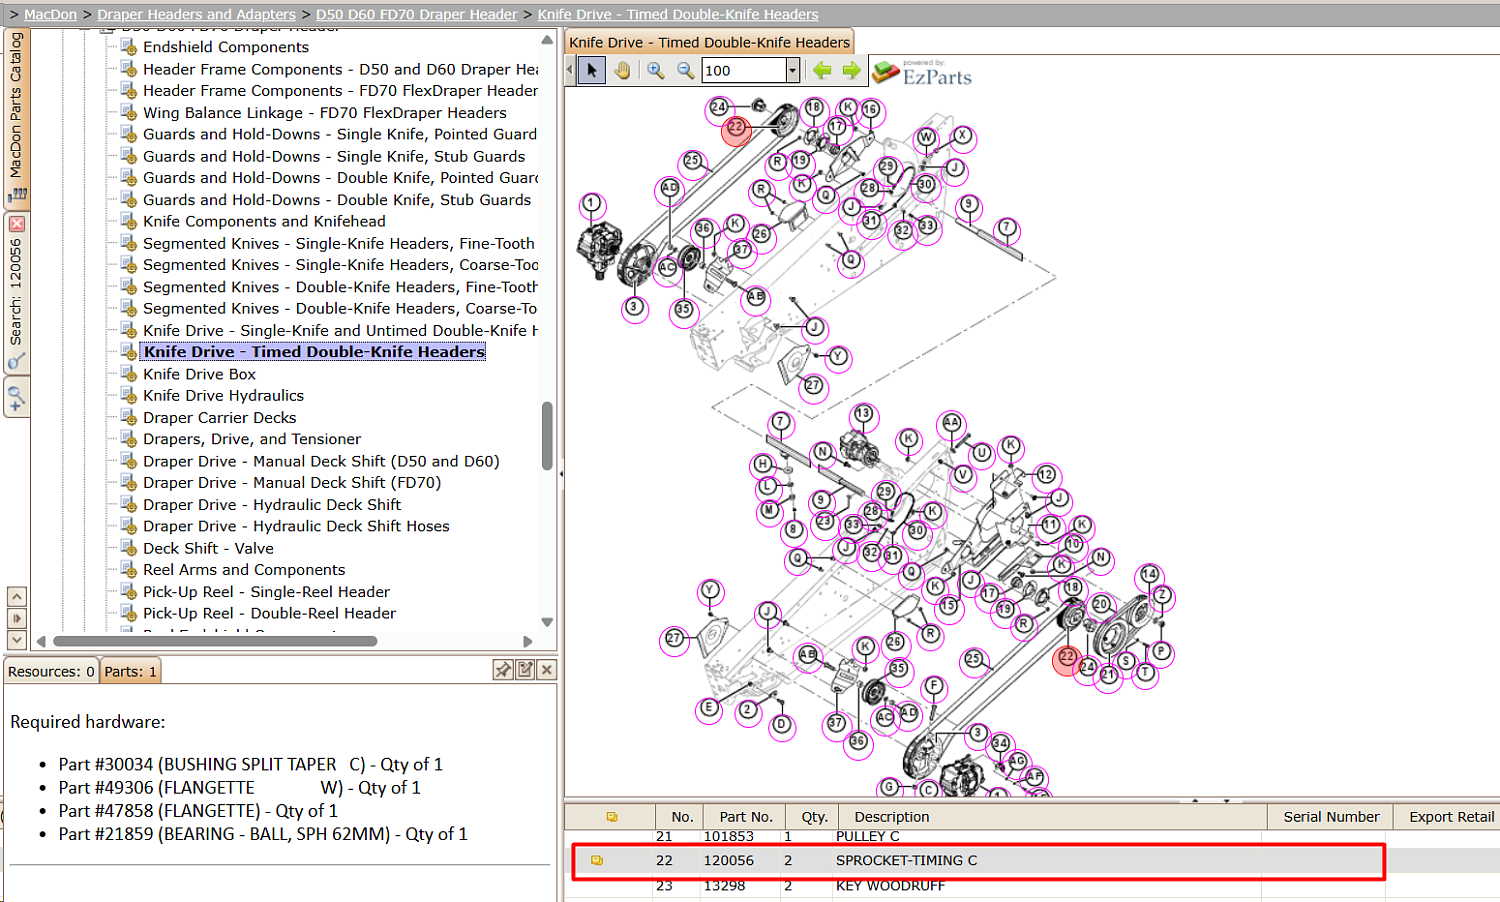Select Drapers, Drive, and Tensioner in the tree
The image size is (1500, 902).
click(x=252, y=439)
